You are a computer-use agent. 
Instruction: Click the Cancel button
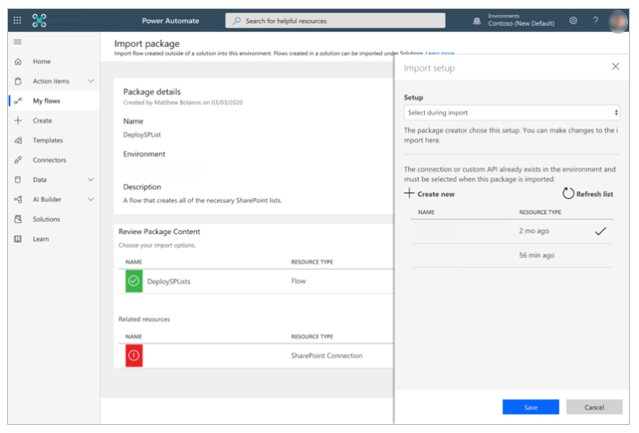click(x=594, y=407)
